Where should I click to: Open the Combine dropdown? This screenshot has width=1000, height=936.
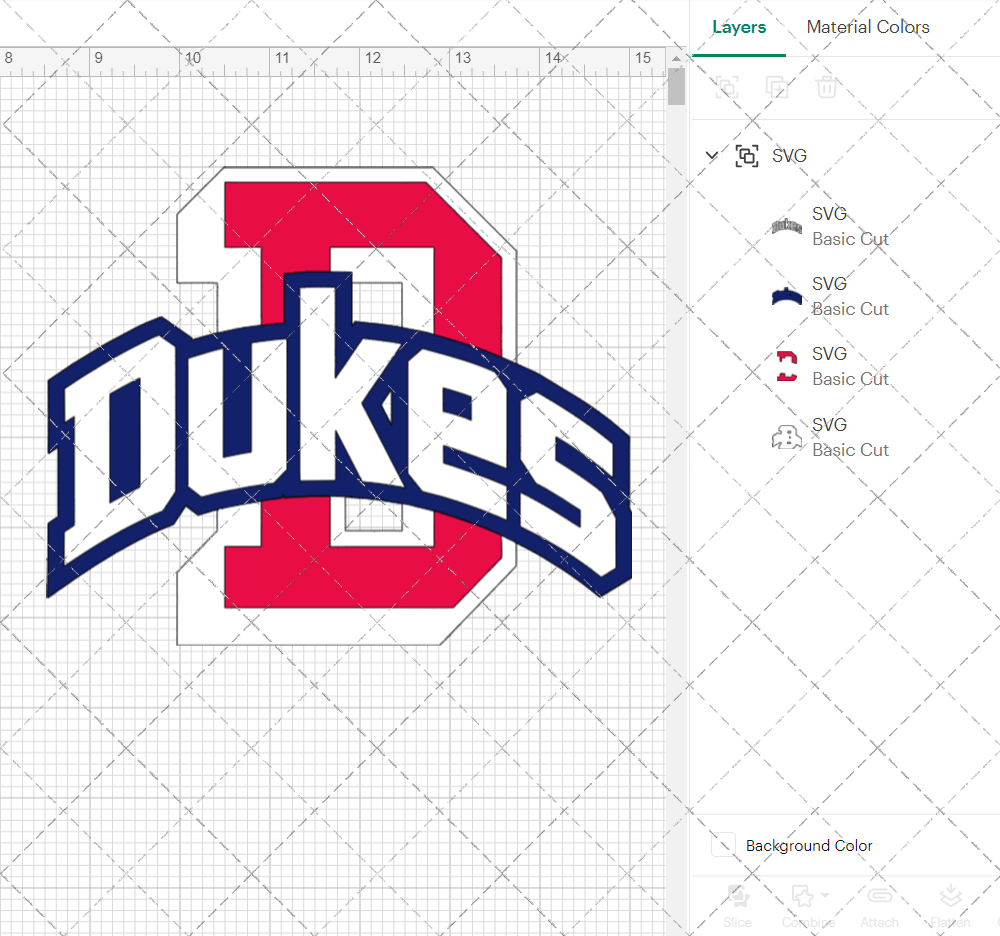click(808, 906)
